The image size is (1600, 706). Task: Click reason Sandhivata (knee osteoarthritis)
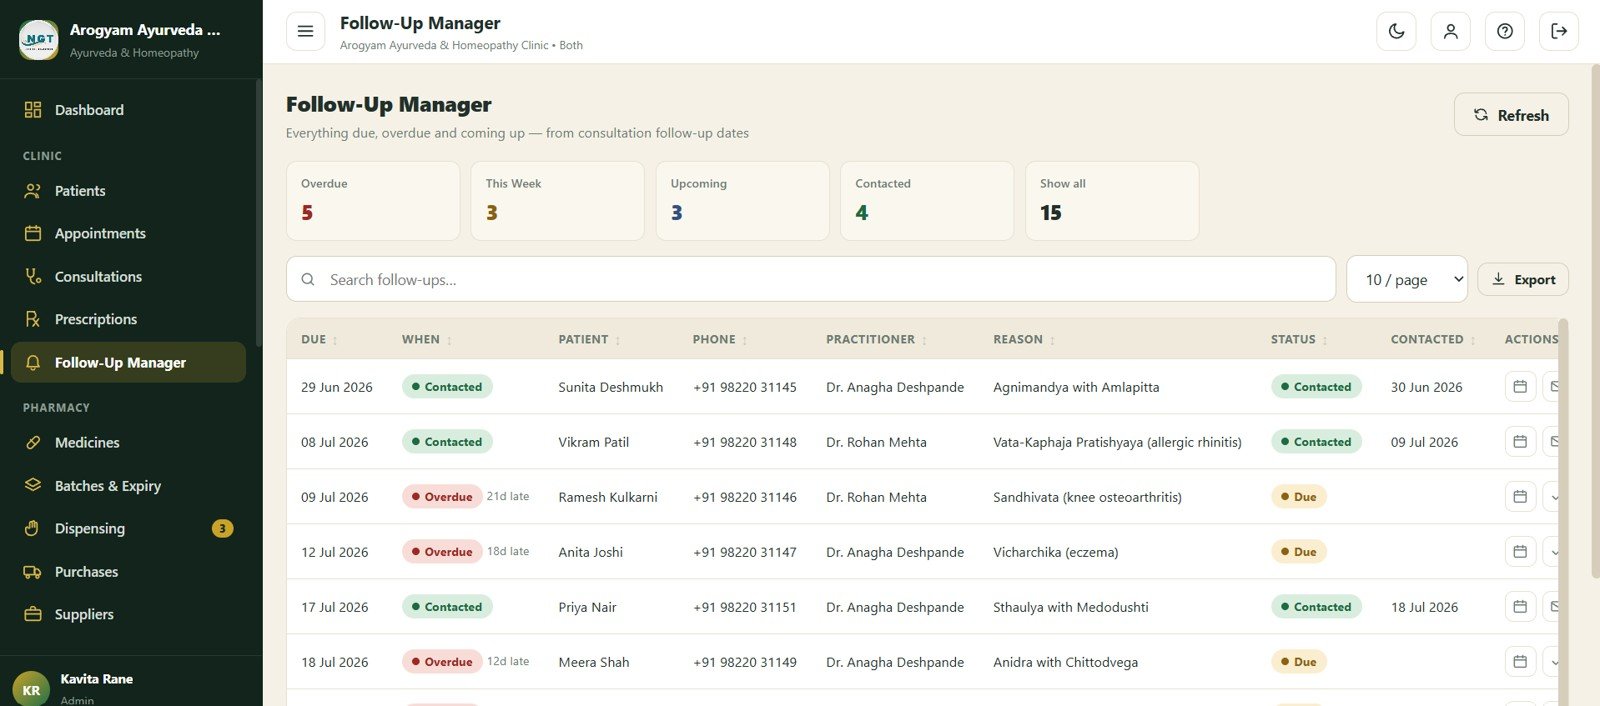(x=1087, y=497)
